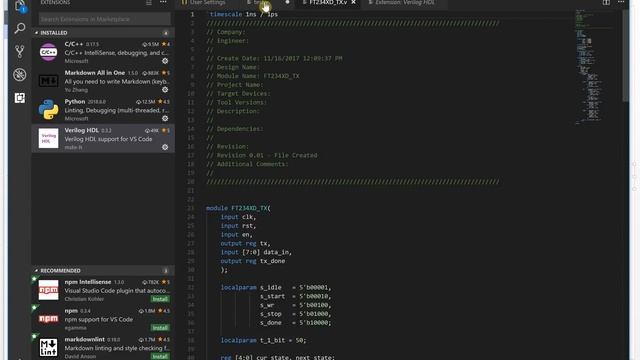Click the 'output reg tx_done' line
The height and width of the screenshot is (360, 640).
click(253, 261)
